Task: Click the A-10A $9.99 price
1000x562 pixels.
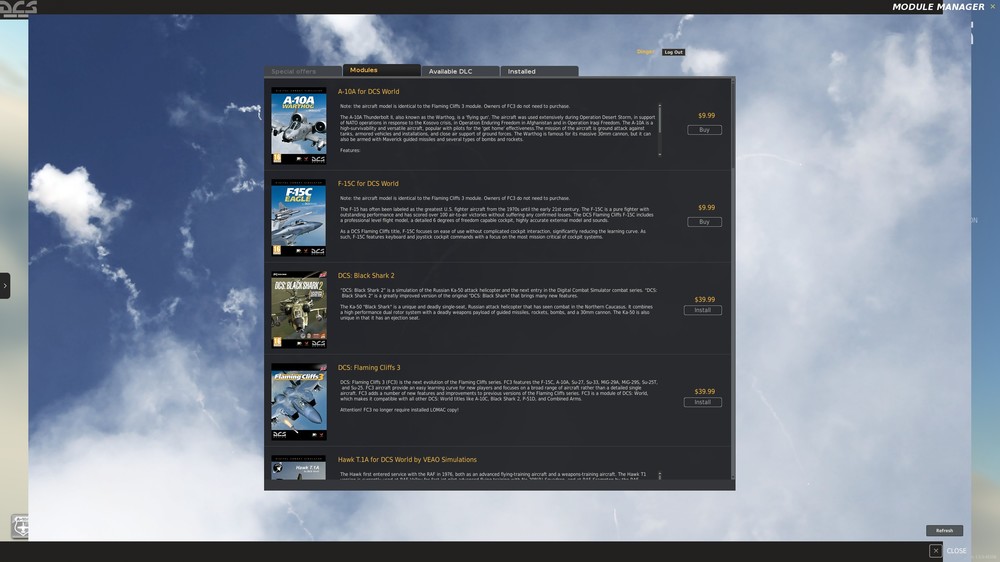Action: coord(706,115)
